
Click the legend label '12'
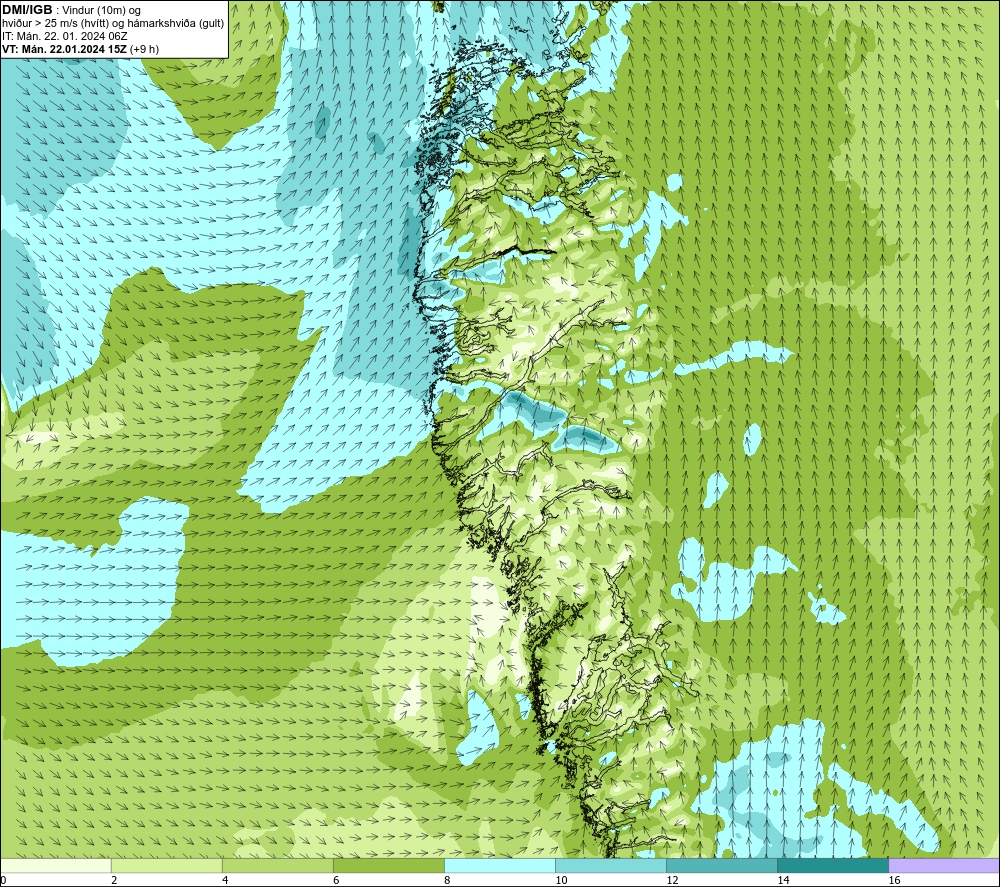click(672, 881)
